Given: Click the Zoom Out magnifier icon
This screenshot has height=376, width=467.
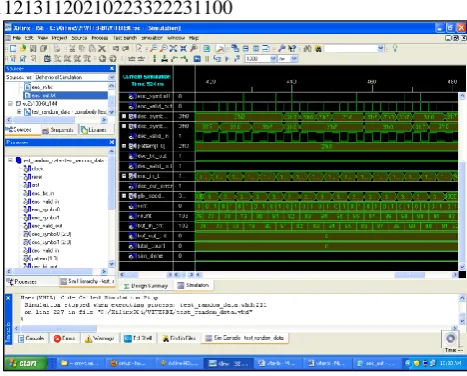Looking at the screenshot, I should [163, 49].
